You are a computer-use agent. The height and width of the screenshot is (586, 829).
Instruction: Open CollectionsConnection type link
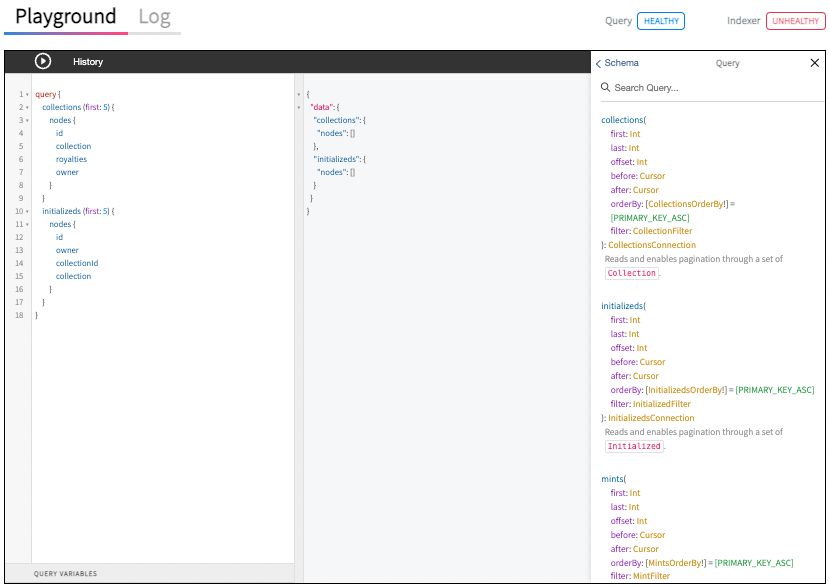[x=652, y=245]
